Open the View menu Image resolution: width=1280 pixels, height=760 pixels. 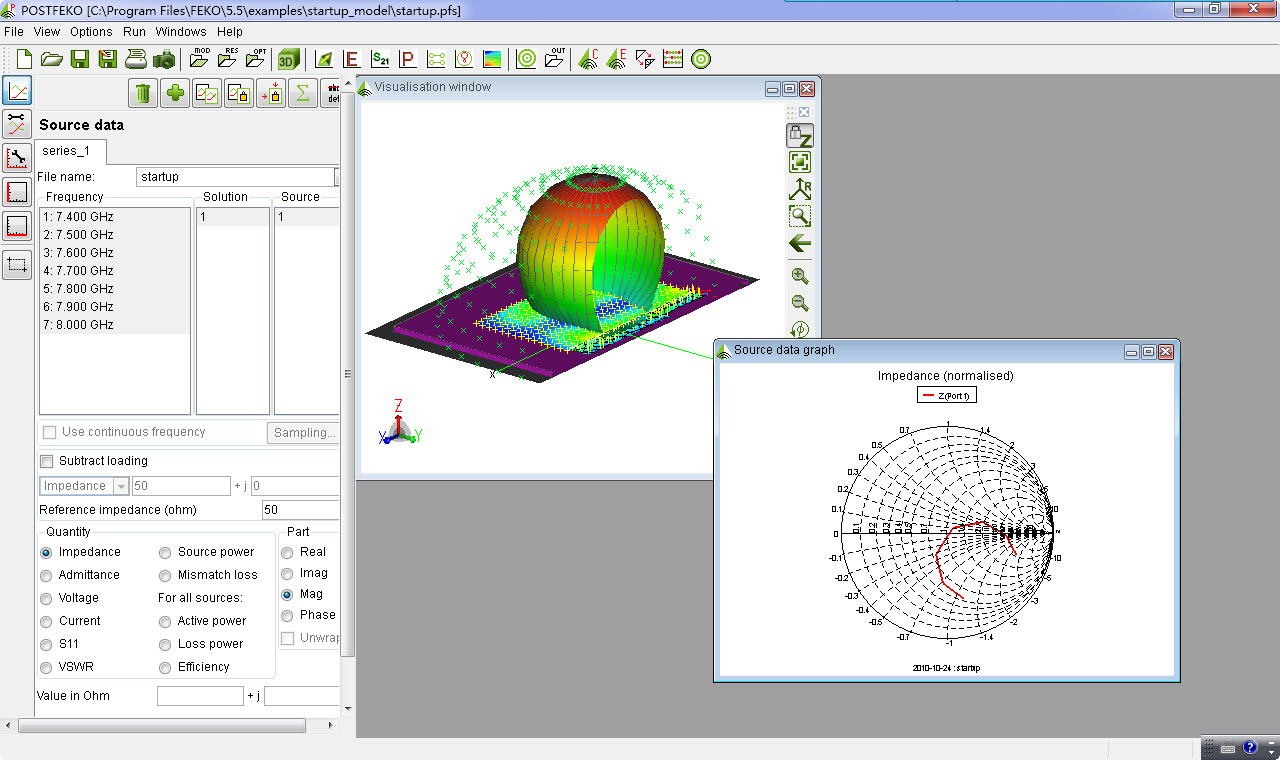tap(47, 32)
